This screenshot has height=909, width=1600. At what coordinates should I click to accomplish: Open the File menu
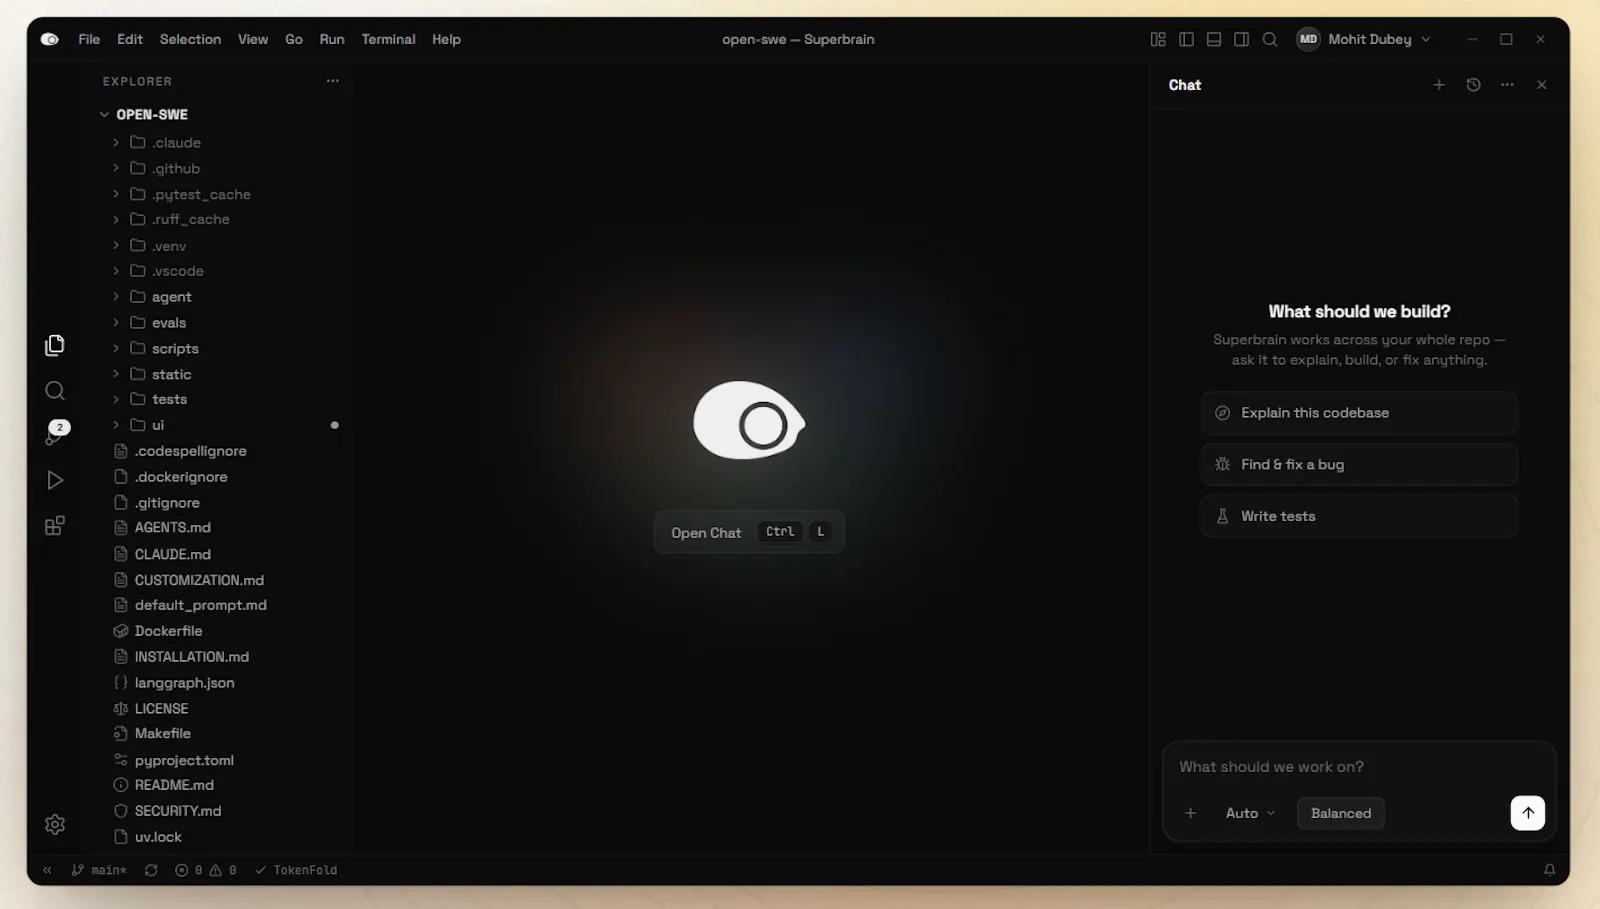point(89,39)
